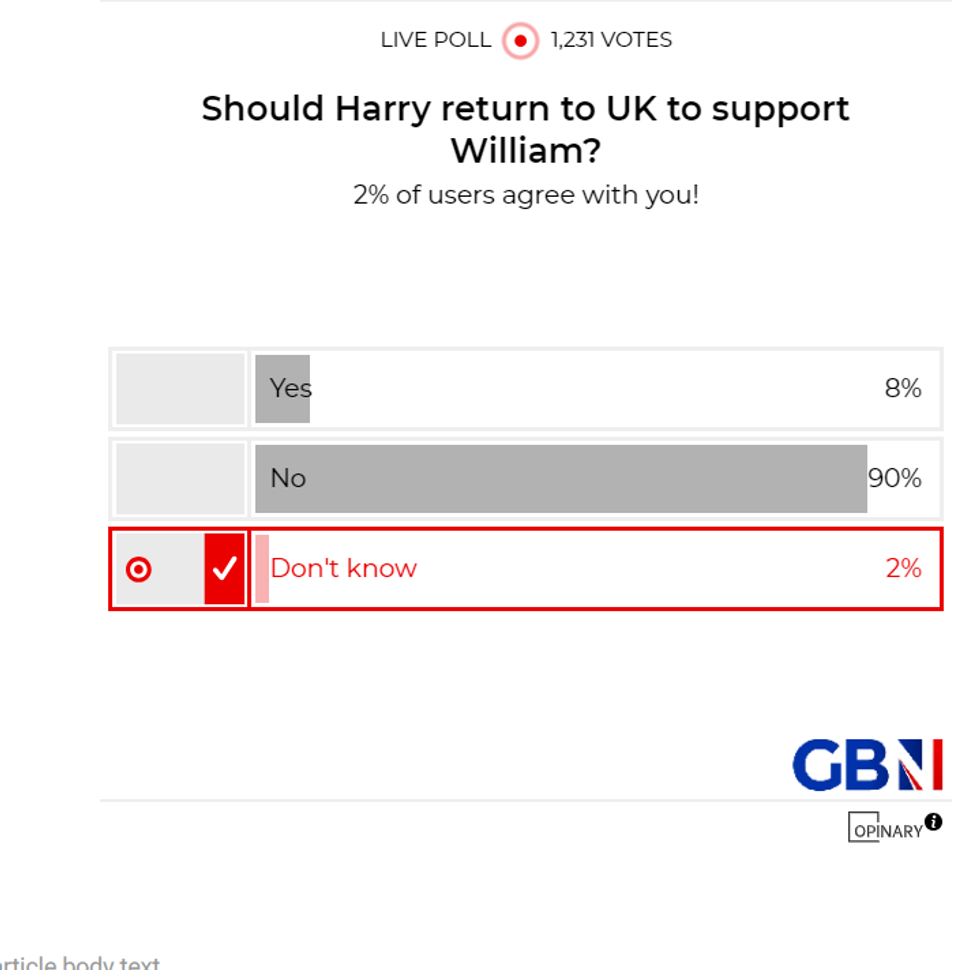Click the red 2% result value
Image resolution: width=980 pixels, height=970 pixels.
tap(902, 569)
